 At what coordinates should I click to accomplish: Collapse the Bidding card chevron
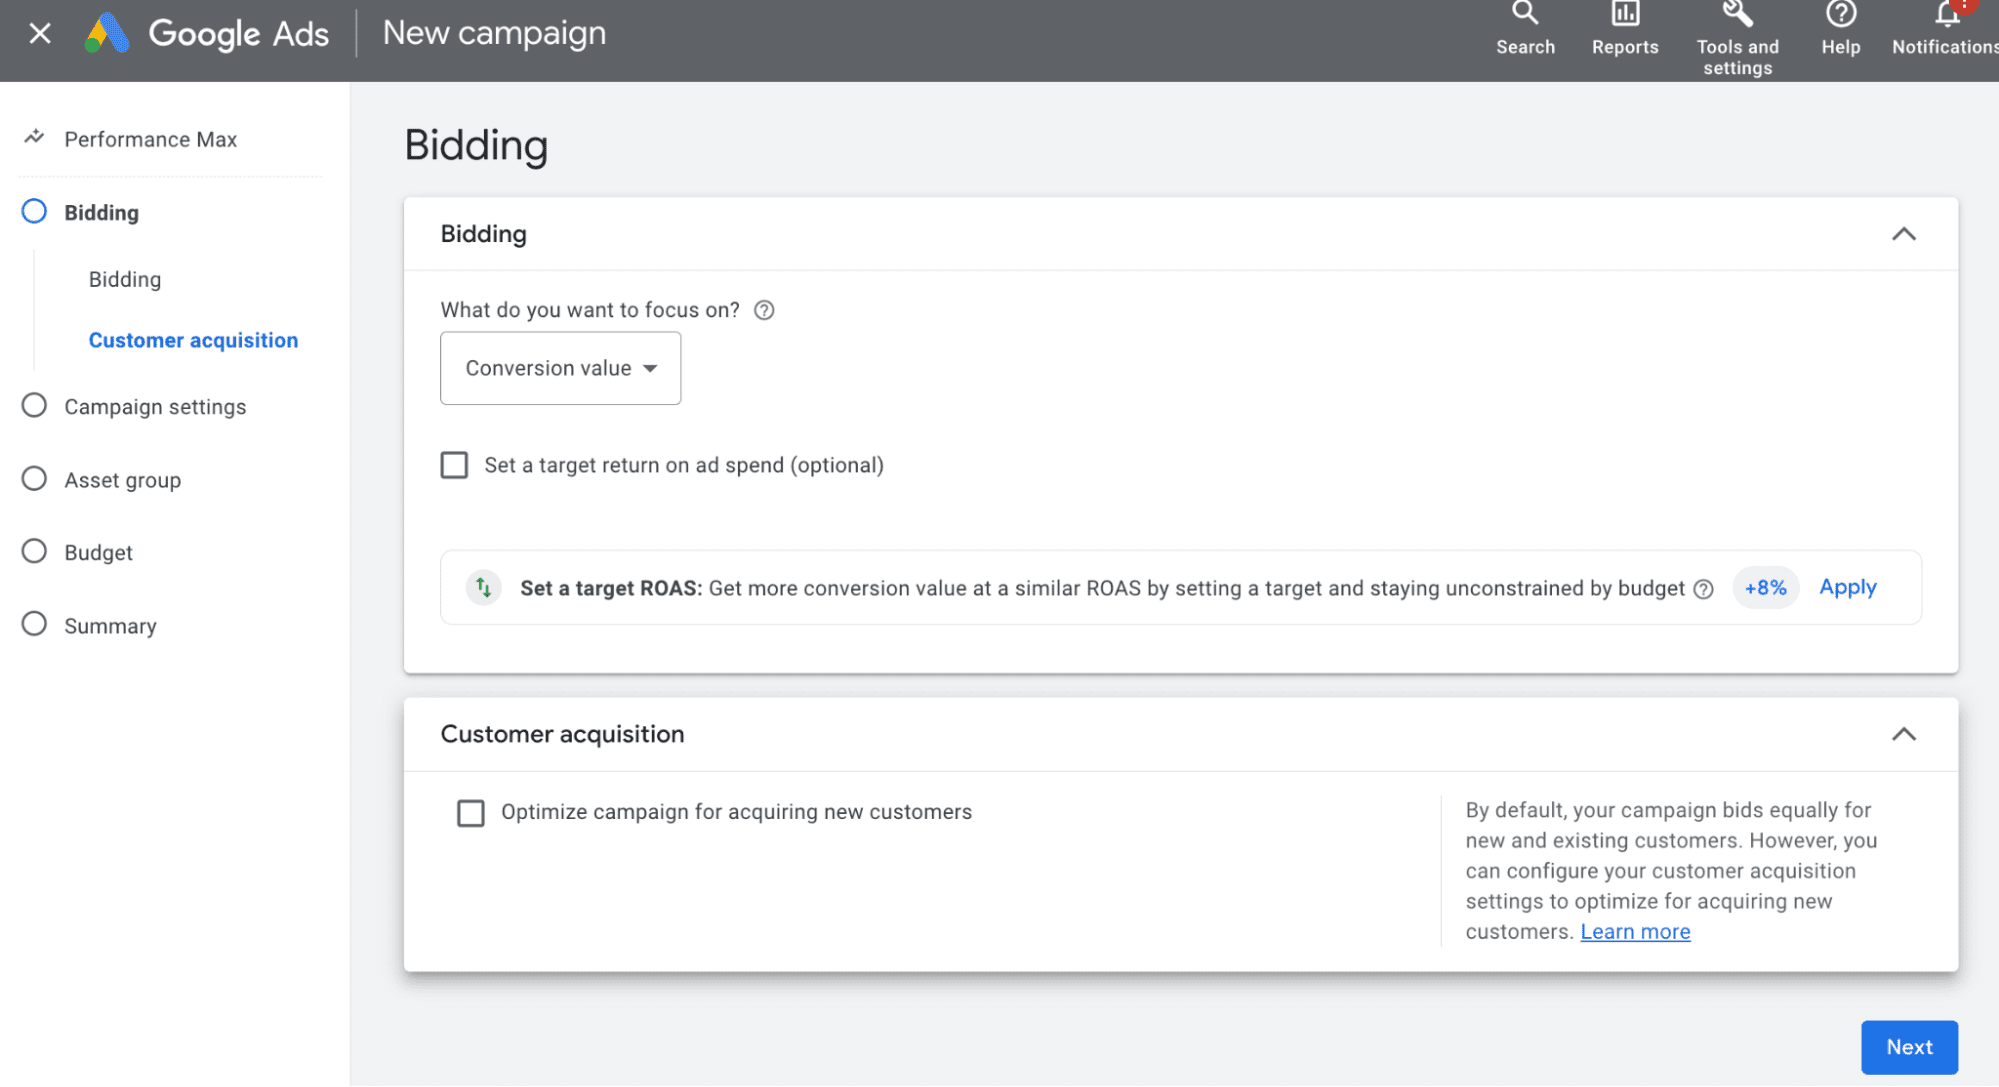click(1903, 234)
